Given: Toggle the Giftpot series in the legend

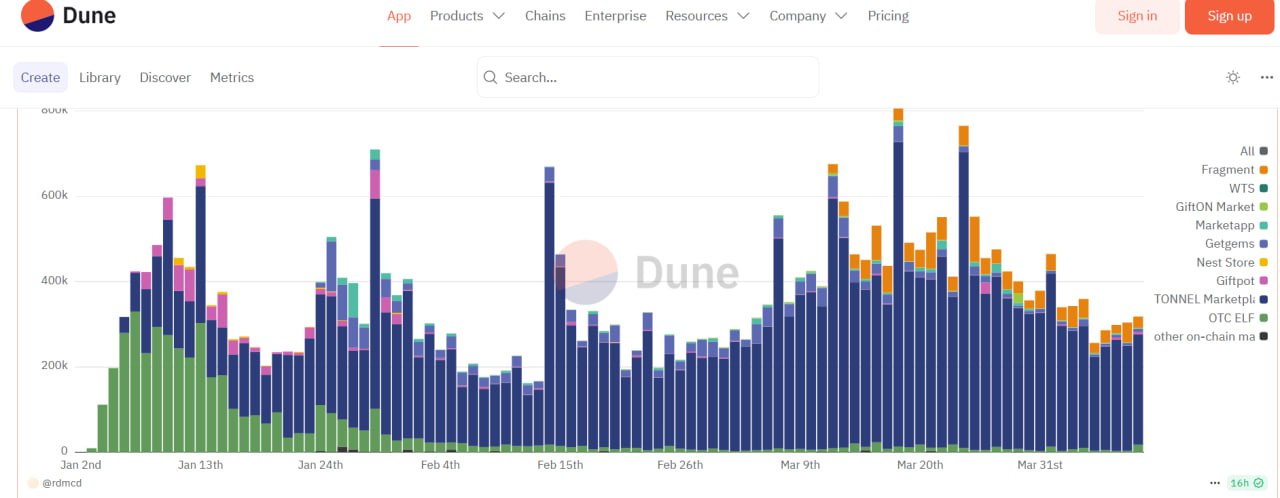Looking at the screenshot, I should click(1242, 281).
